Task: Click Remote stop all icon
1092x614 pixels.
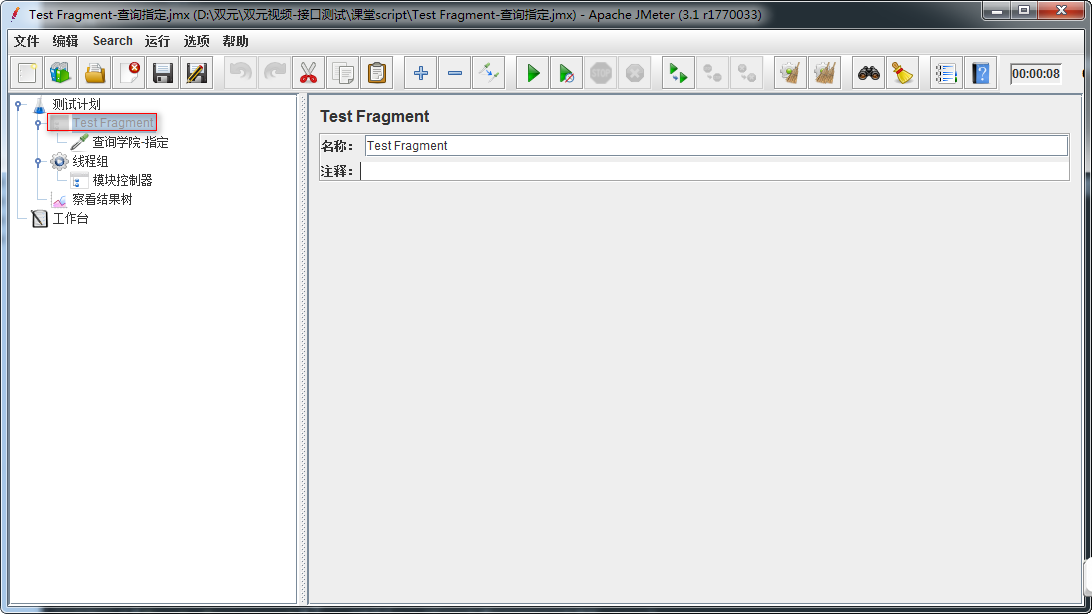Action: [x=712, y=73]
